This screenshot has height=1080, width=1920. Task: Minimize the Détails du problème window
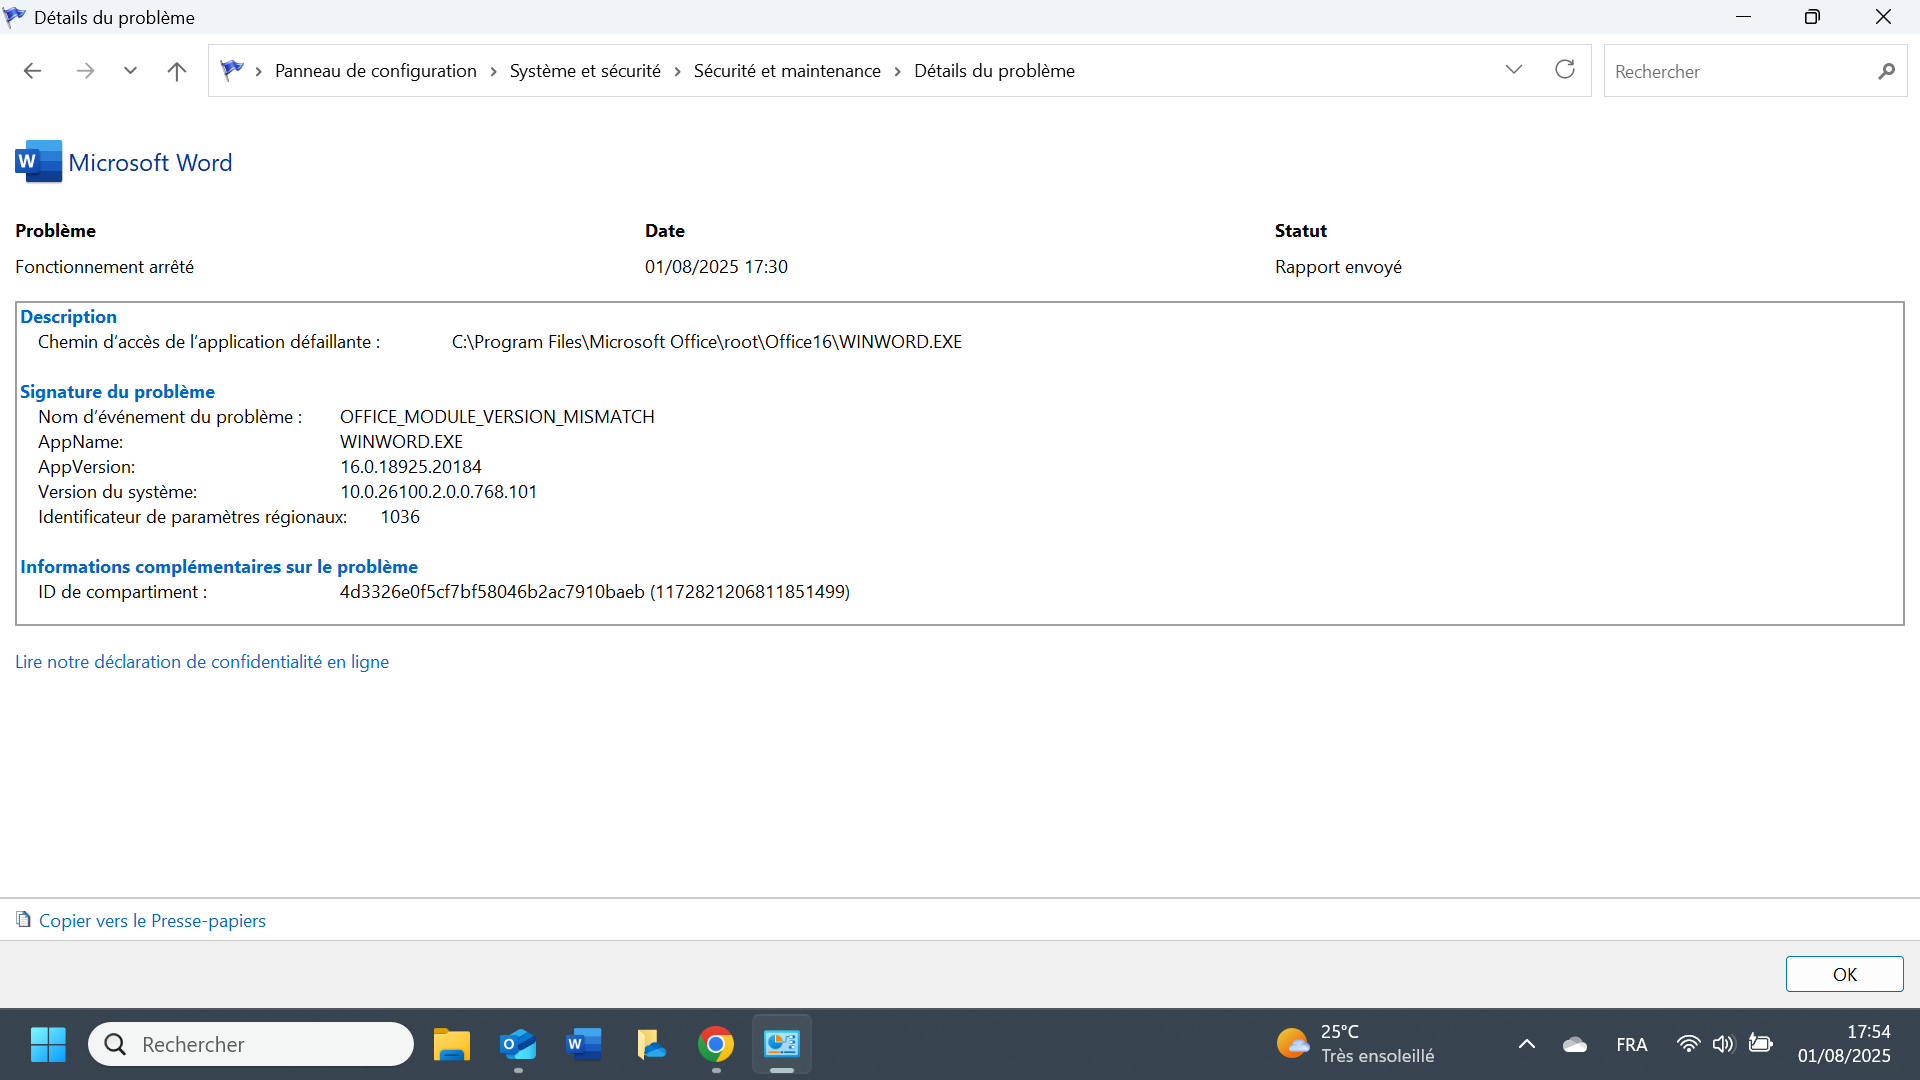[x=1743, y=17]
